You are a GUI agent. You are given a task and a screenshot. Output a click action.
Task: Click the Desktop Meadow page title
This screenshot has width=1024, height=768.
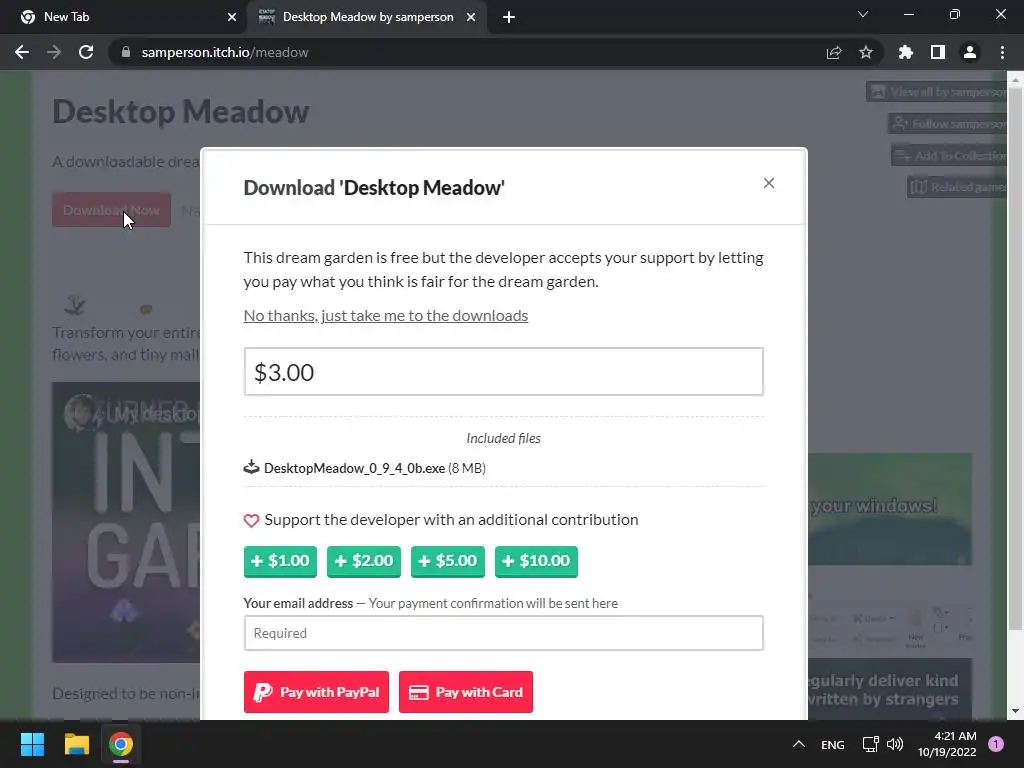tap(181, 112)
